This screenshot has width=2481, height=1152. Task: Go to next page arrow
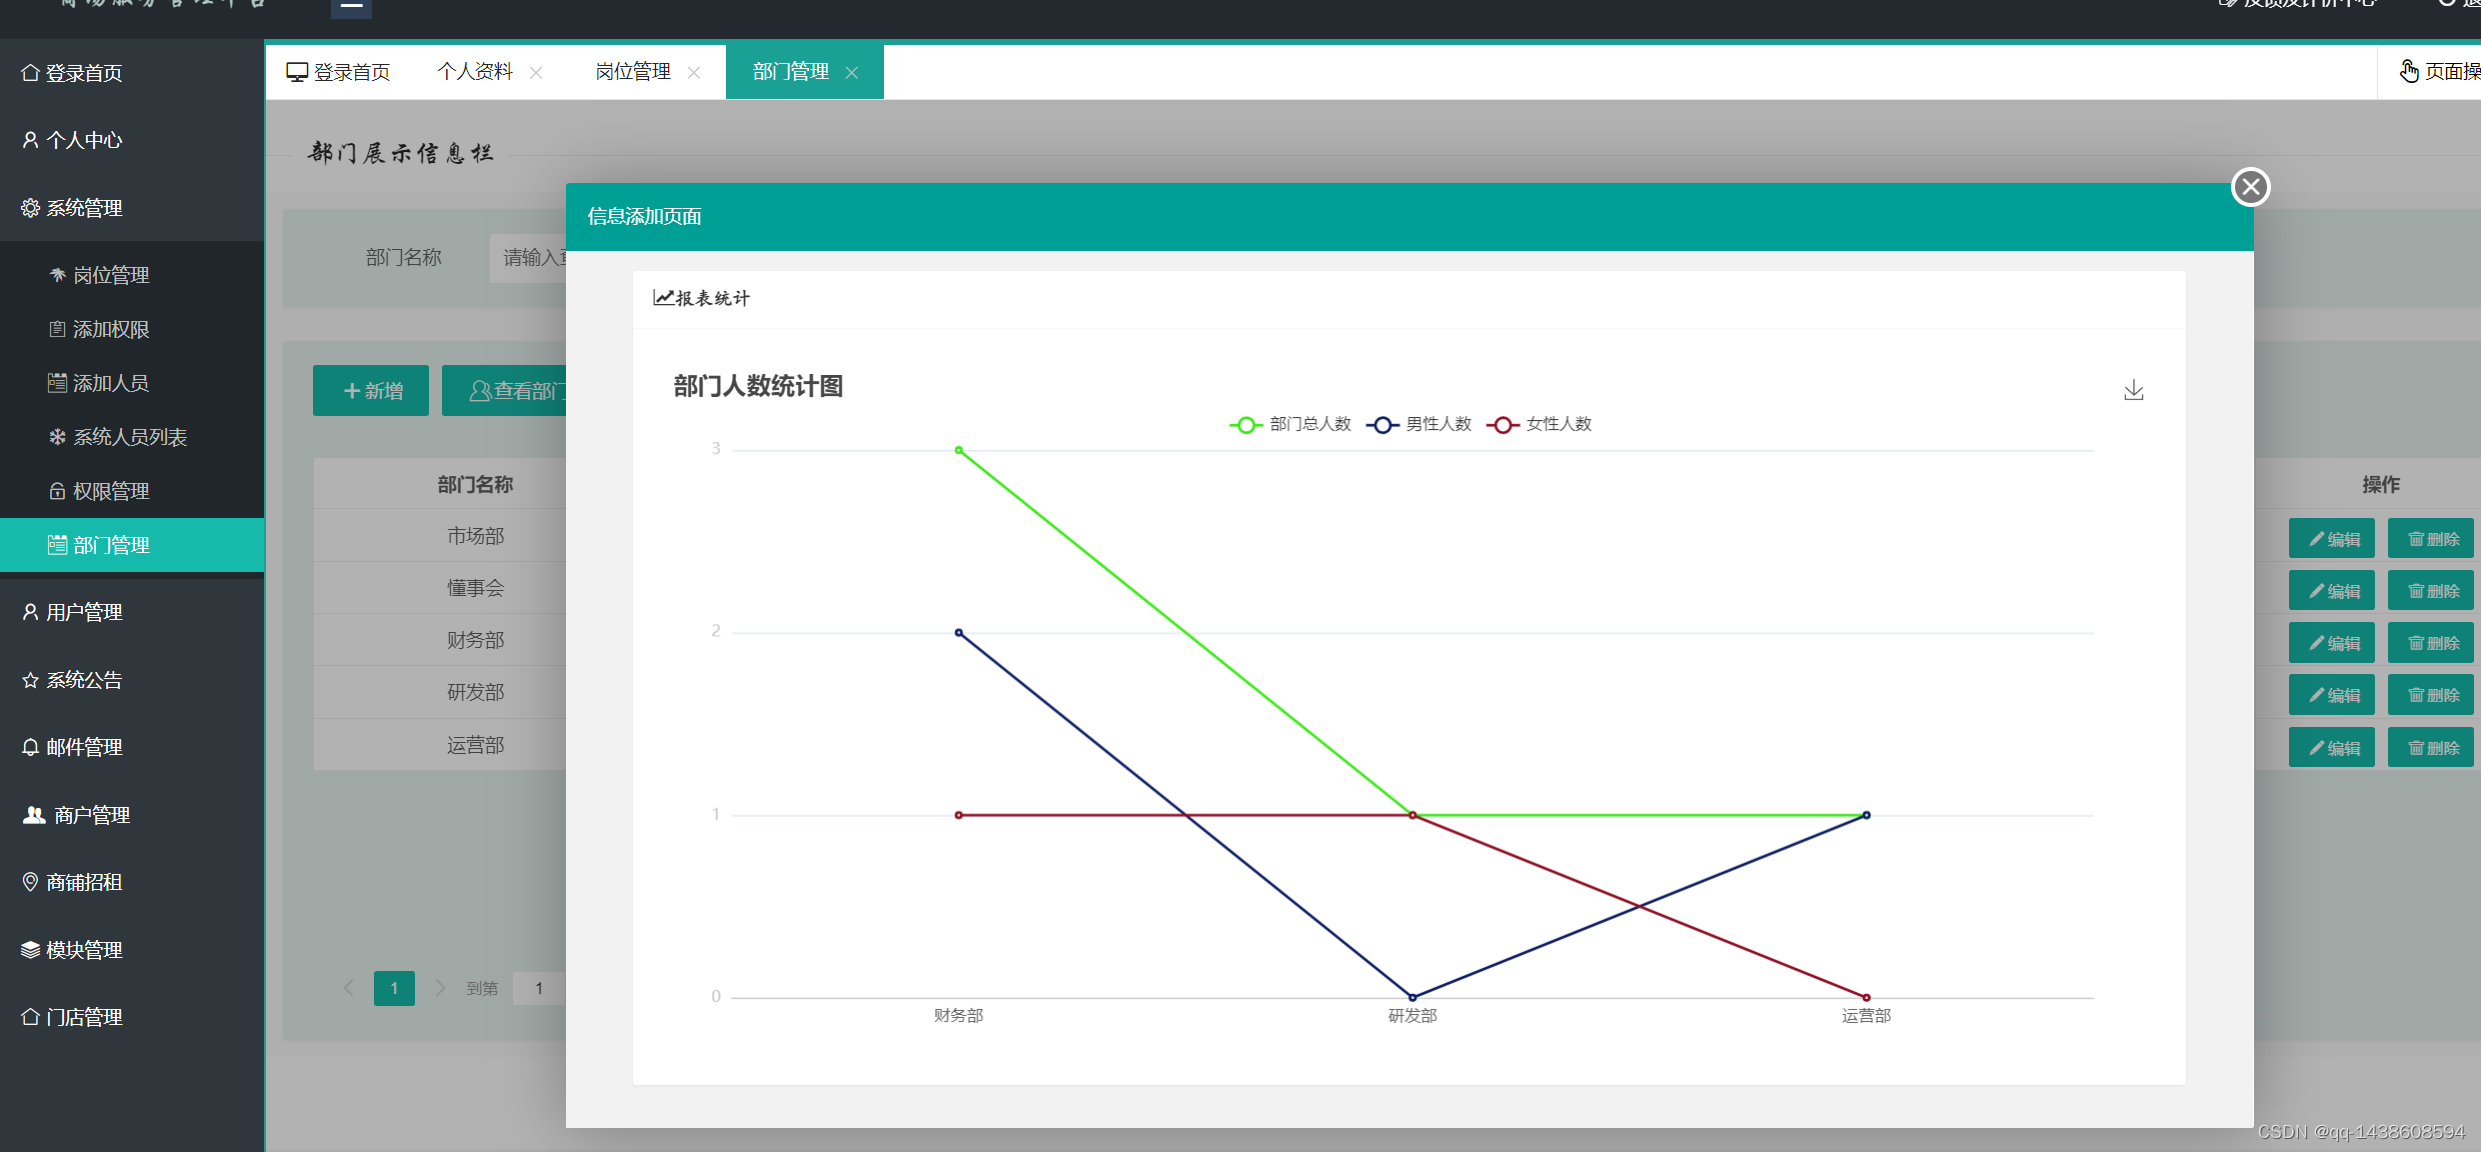coord(440,988)
